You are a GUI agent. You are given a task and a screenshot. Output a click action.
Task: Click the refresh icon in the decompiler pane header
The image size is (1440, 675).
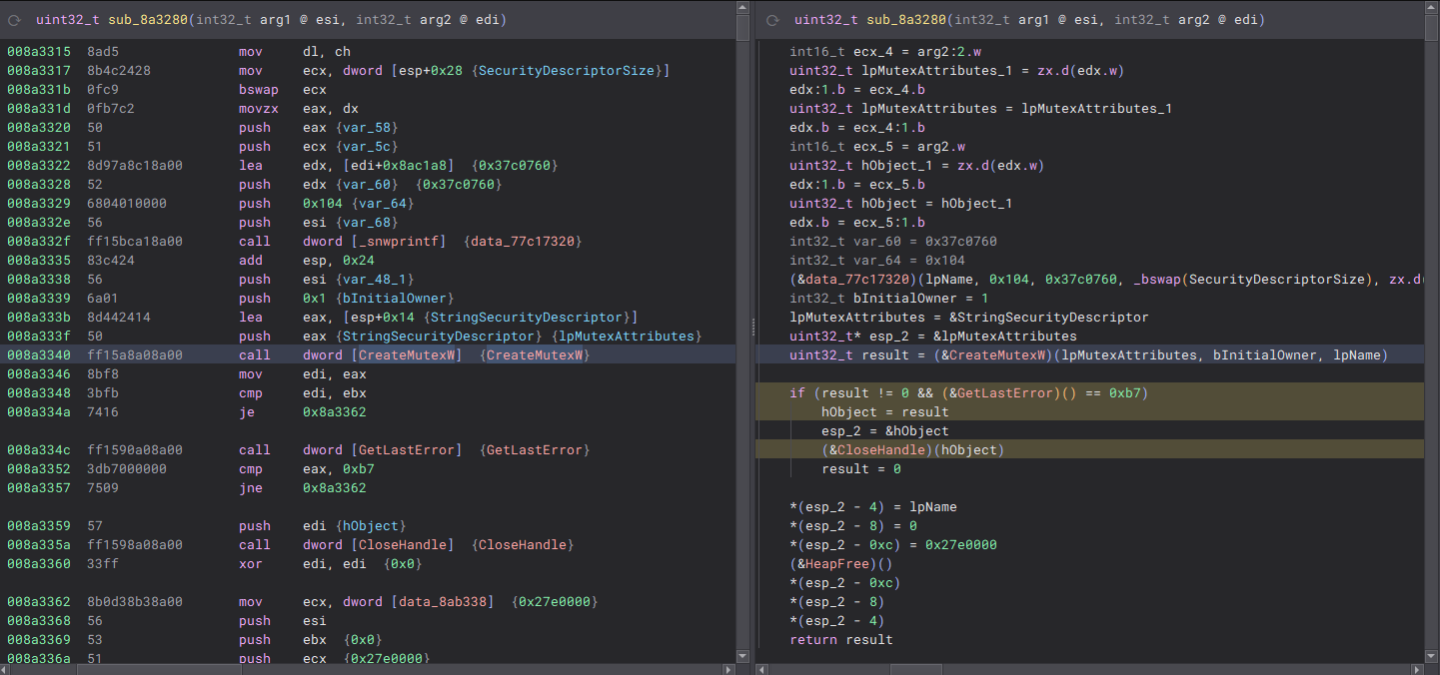click(x=773, y=20)
